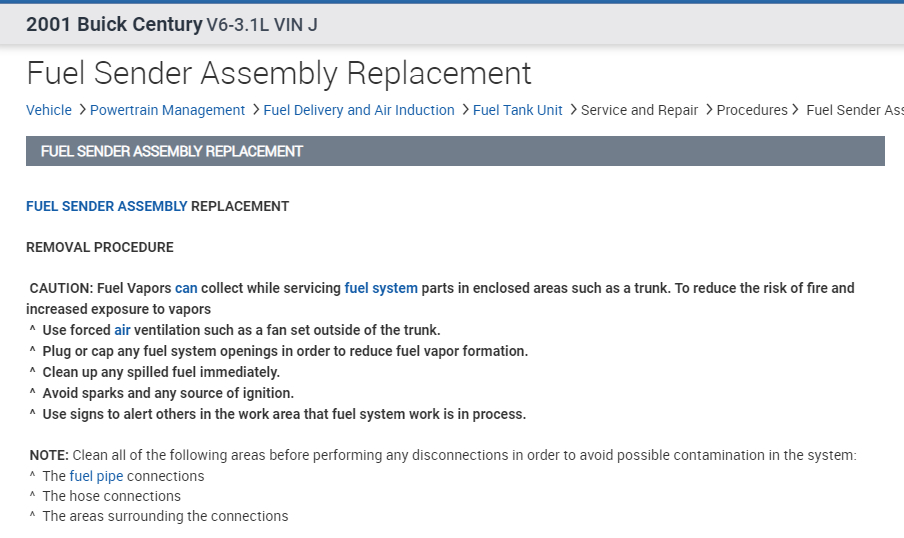The height and width of the screenshot is (538, 904).
Task: Click the chevron before Procedures breadcrumb
Action: (x=709, y=110)
